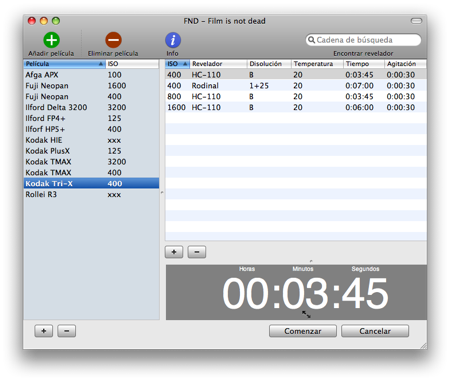The width and height of the screenshot is (450, 381).
Task: Start the timer with the Comenzar button
Action: coord(303,331)
